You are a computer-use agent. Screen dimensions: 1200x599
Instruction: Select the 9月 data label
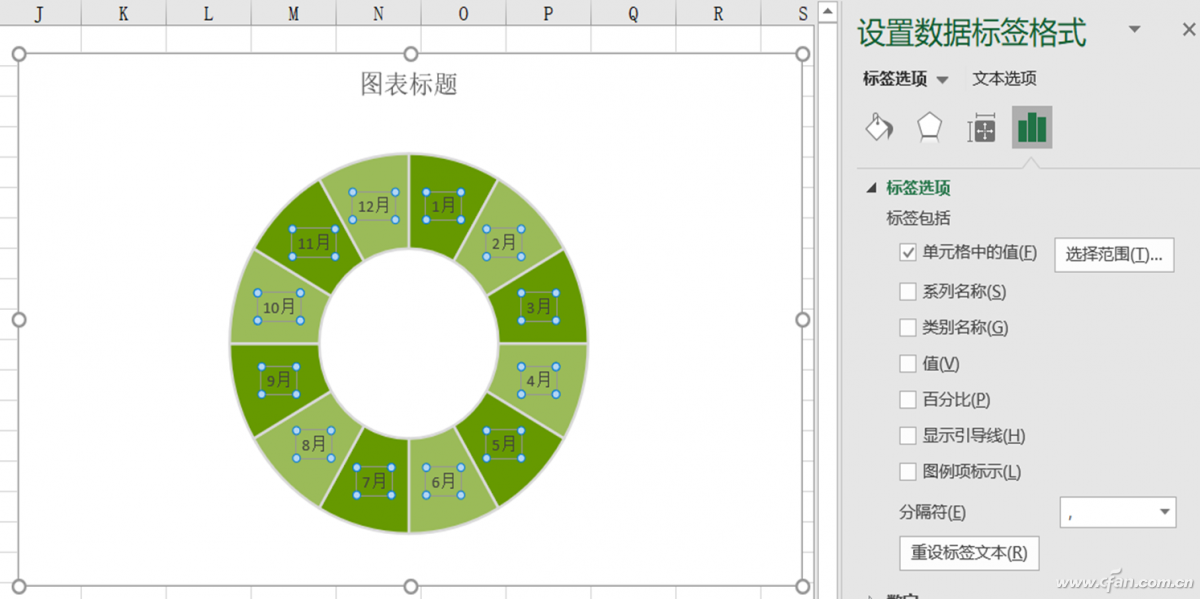(x=279, y=380)
